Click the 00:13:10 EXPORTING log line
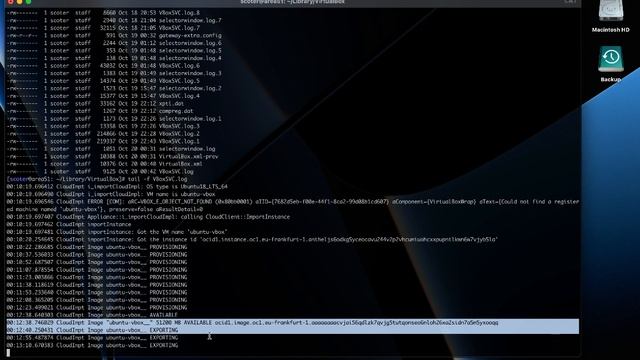This screenshot has height=360, width=640. tap(92, 345)
